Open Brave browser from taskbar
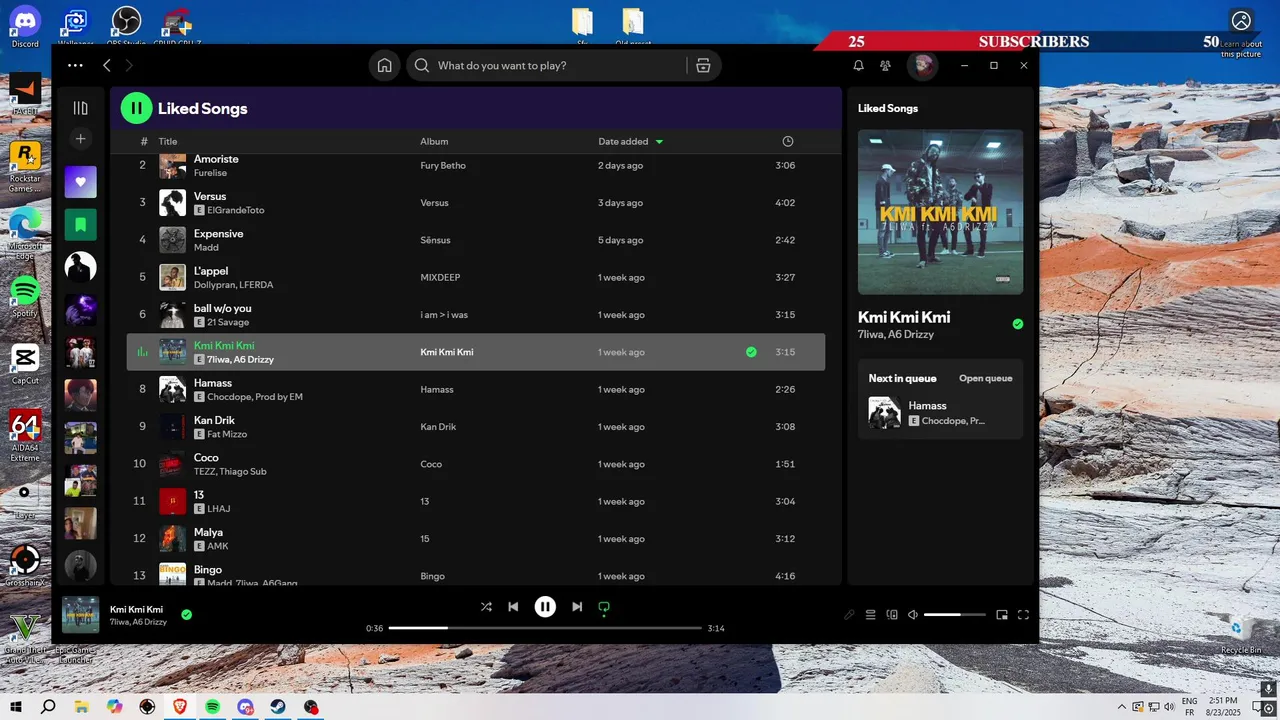 pyautogui.click(x=180, y=707)
